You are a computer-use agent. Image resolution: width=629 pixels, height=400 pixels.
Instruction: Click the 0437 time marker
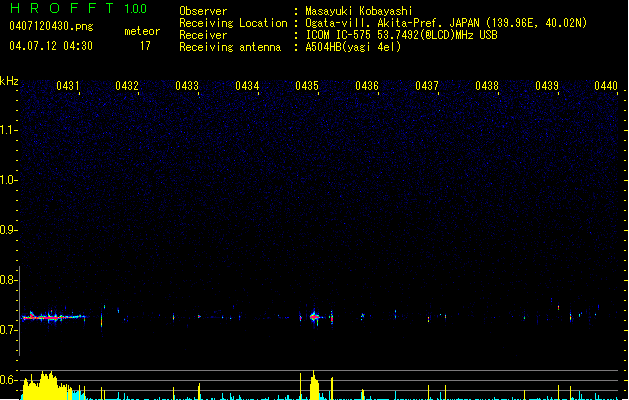tap(427, 86)
